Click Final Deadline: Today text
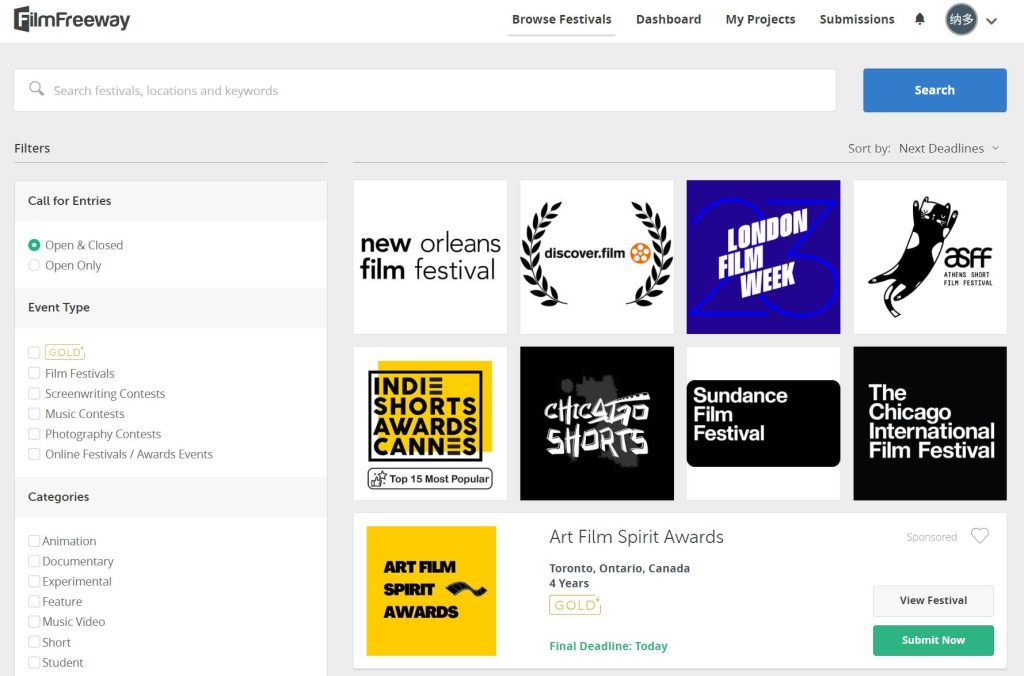1024x676 pixels. tap(608, 646)
